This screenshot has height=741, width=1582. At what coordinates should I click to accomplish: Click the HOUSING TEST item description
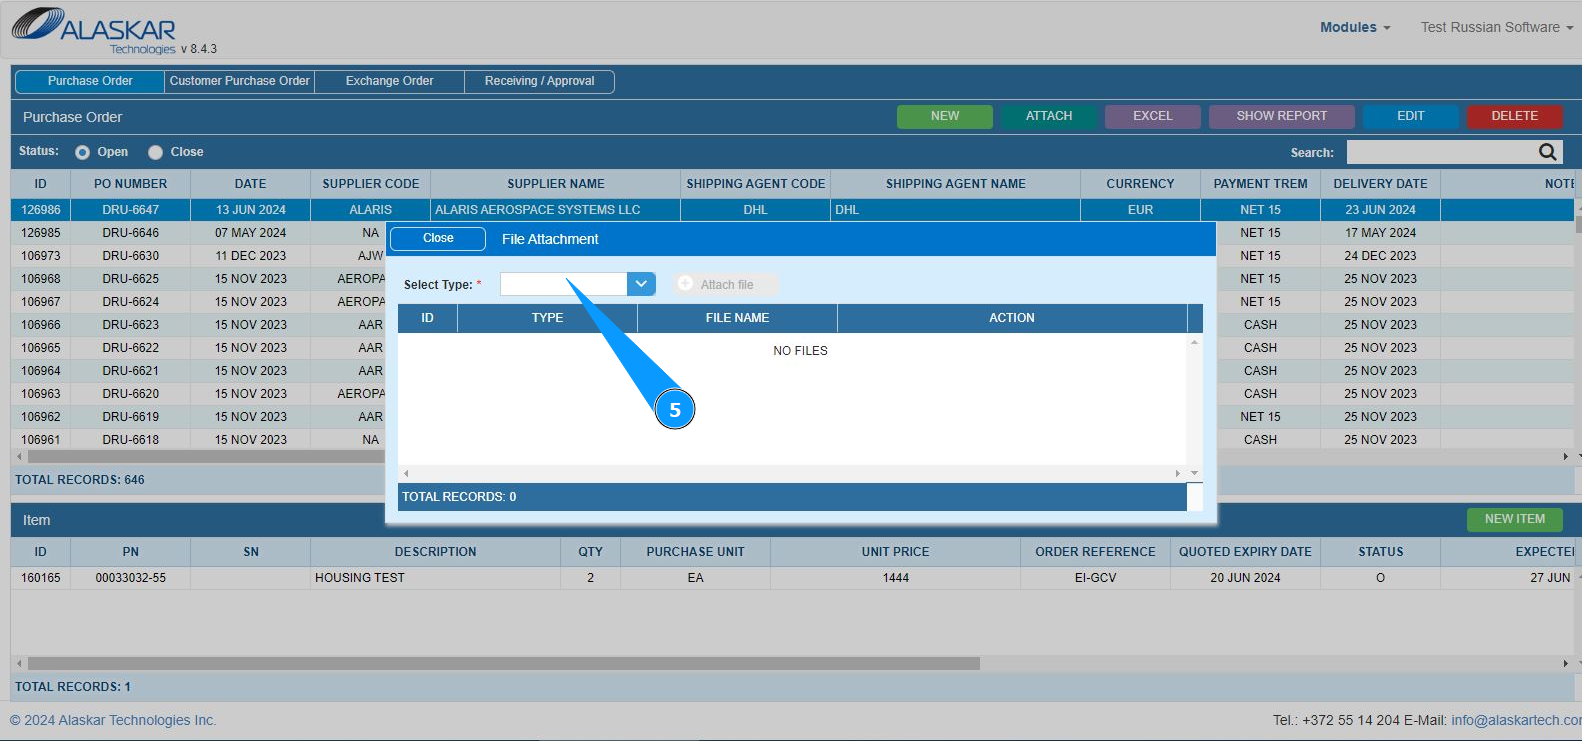click(436, 578)
